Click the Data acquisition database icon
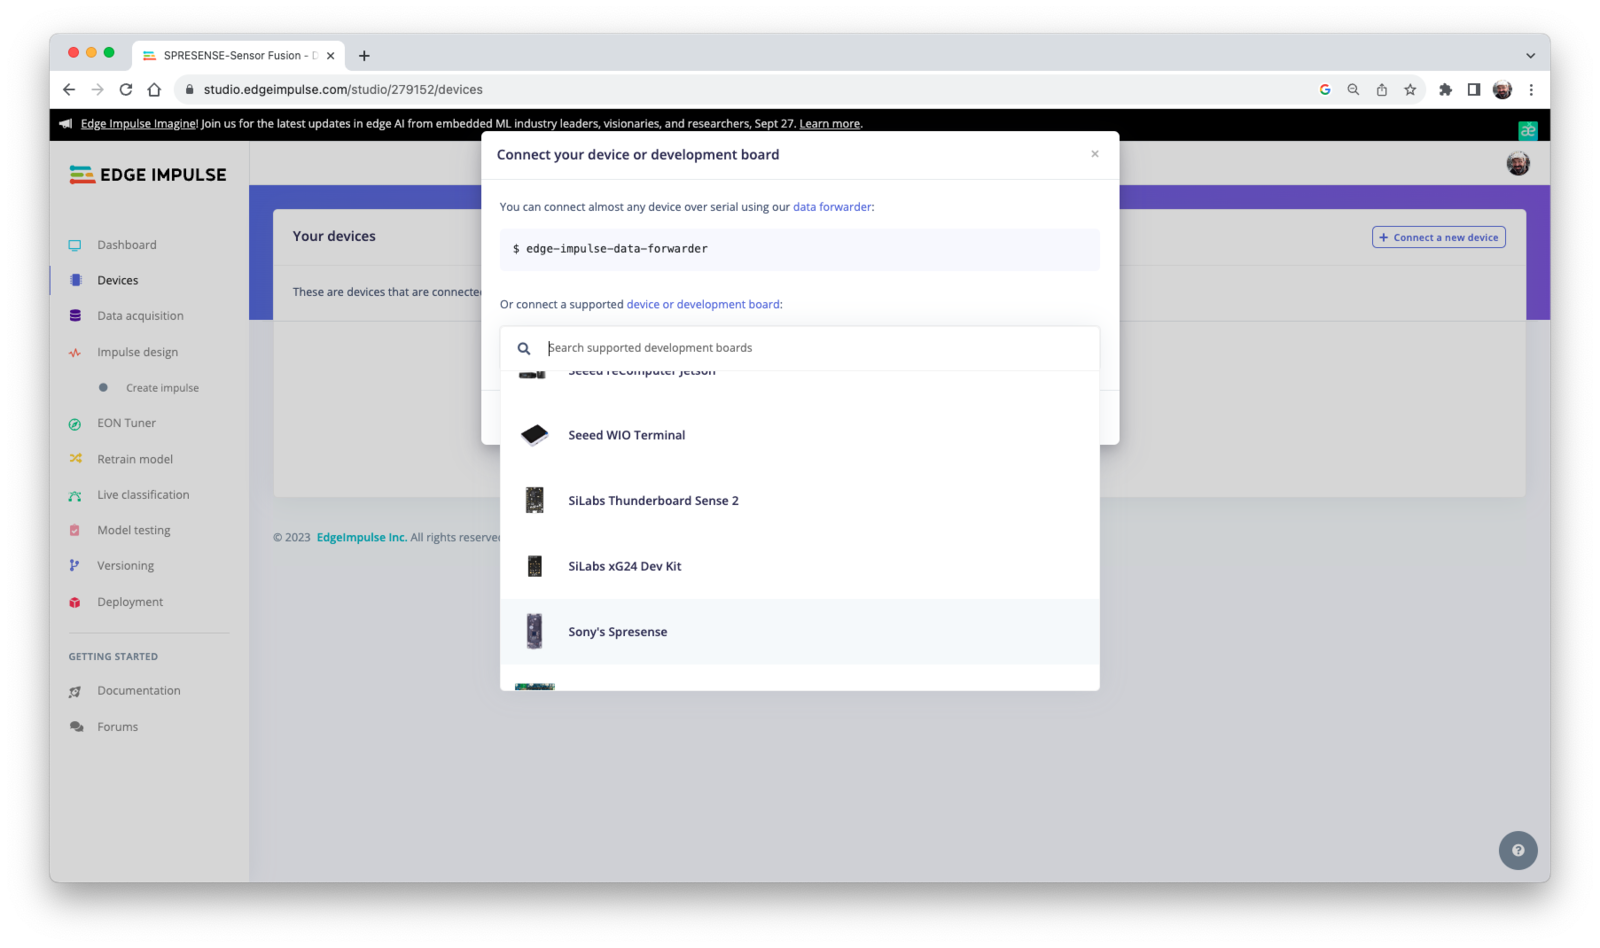Screen dimensions: 1600x948 pos(75,316)
